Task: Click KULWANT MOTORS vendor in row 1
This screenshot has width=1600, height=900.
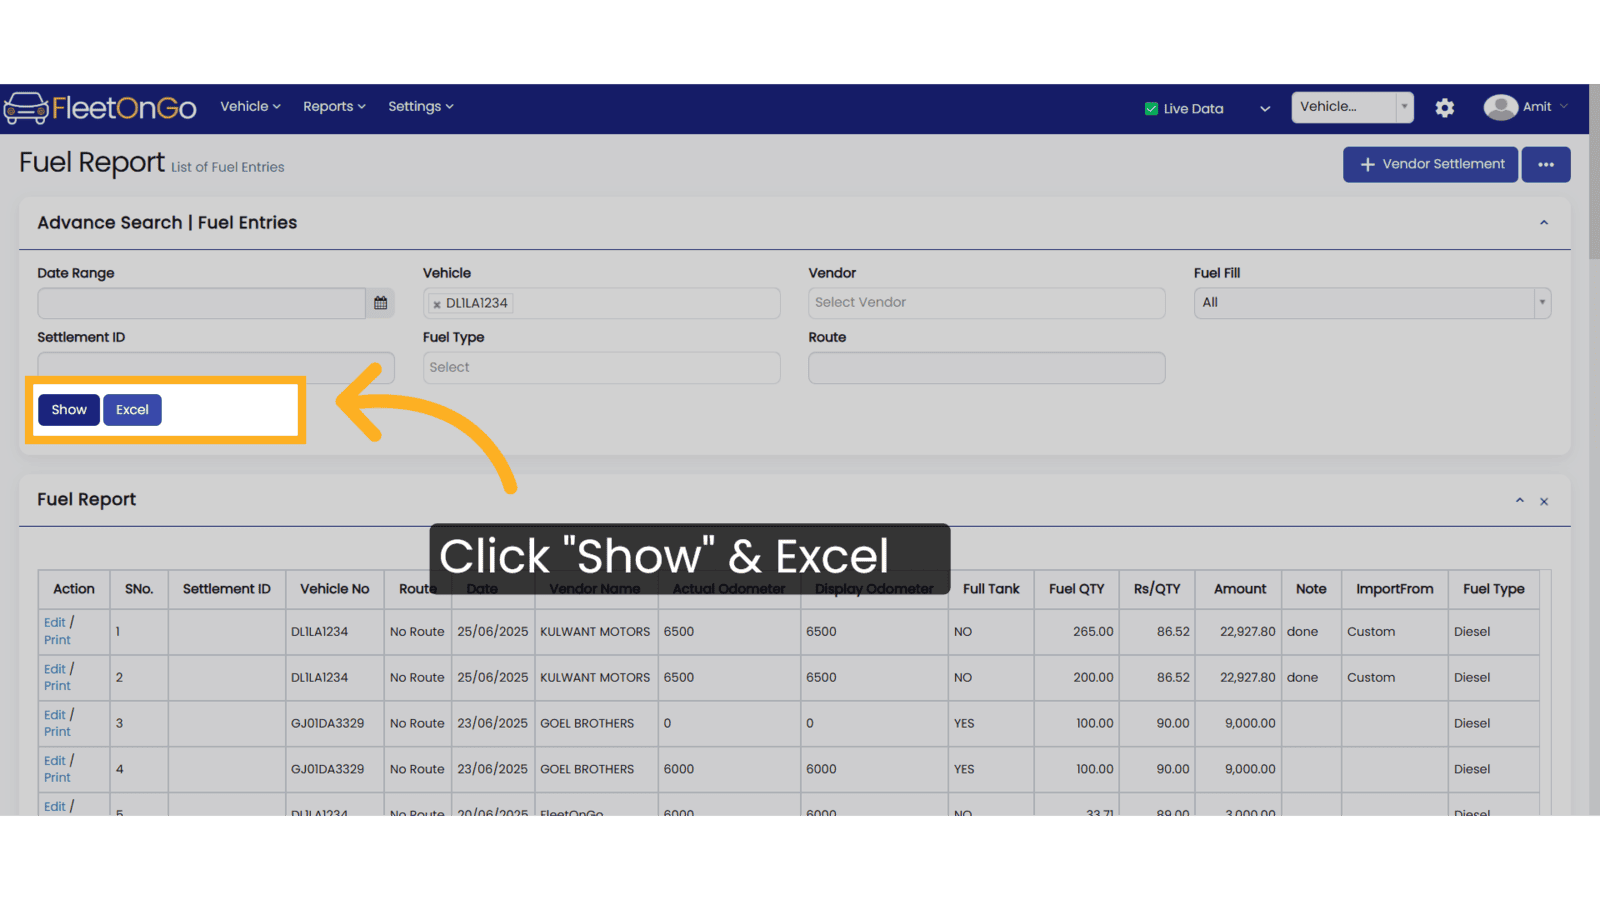Action: [595, 632]
